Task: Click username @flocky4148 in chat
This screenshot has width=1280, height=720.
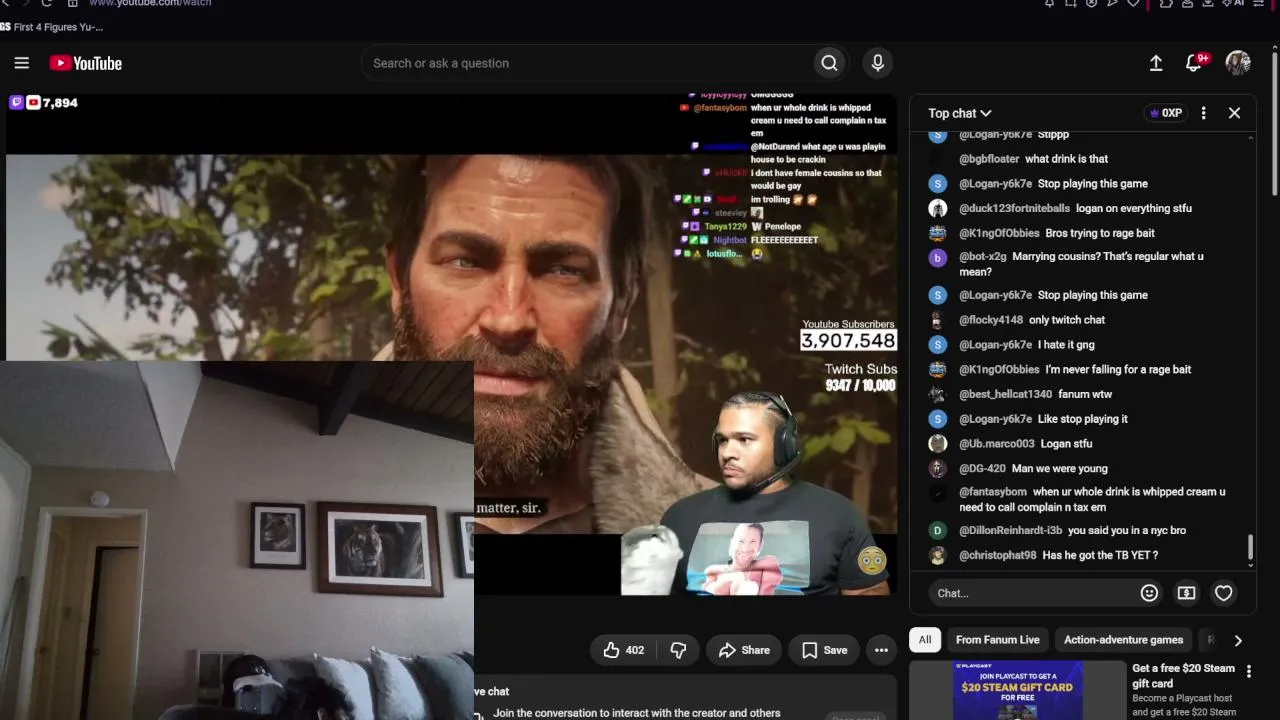Action: click(x=991, y=320)
